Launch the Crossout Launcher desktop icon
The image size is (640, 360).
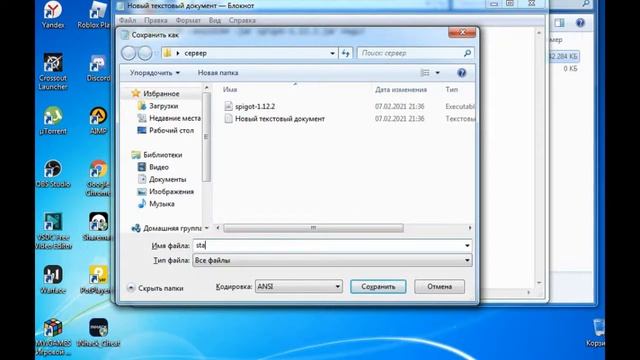pyautogui.click(x=53, y=71)
